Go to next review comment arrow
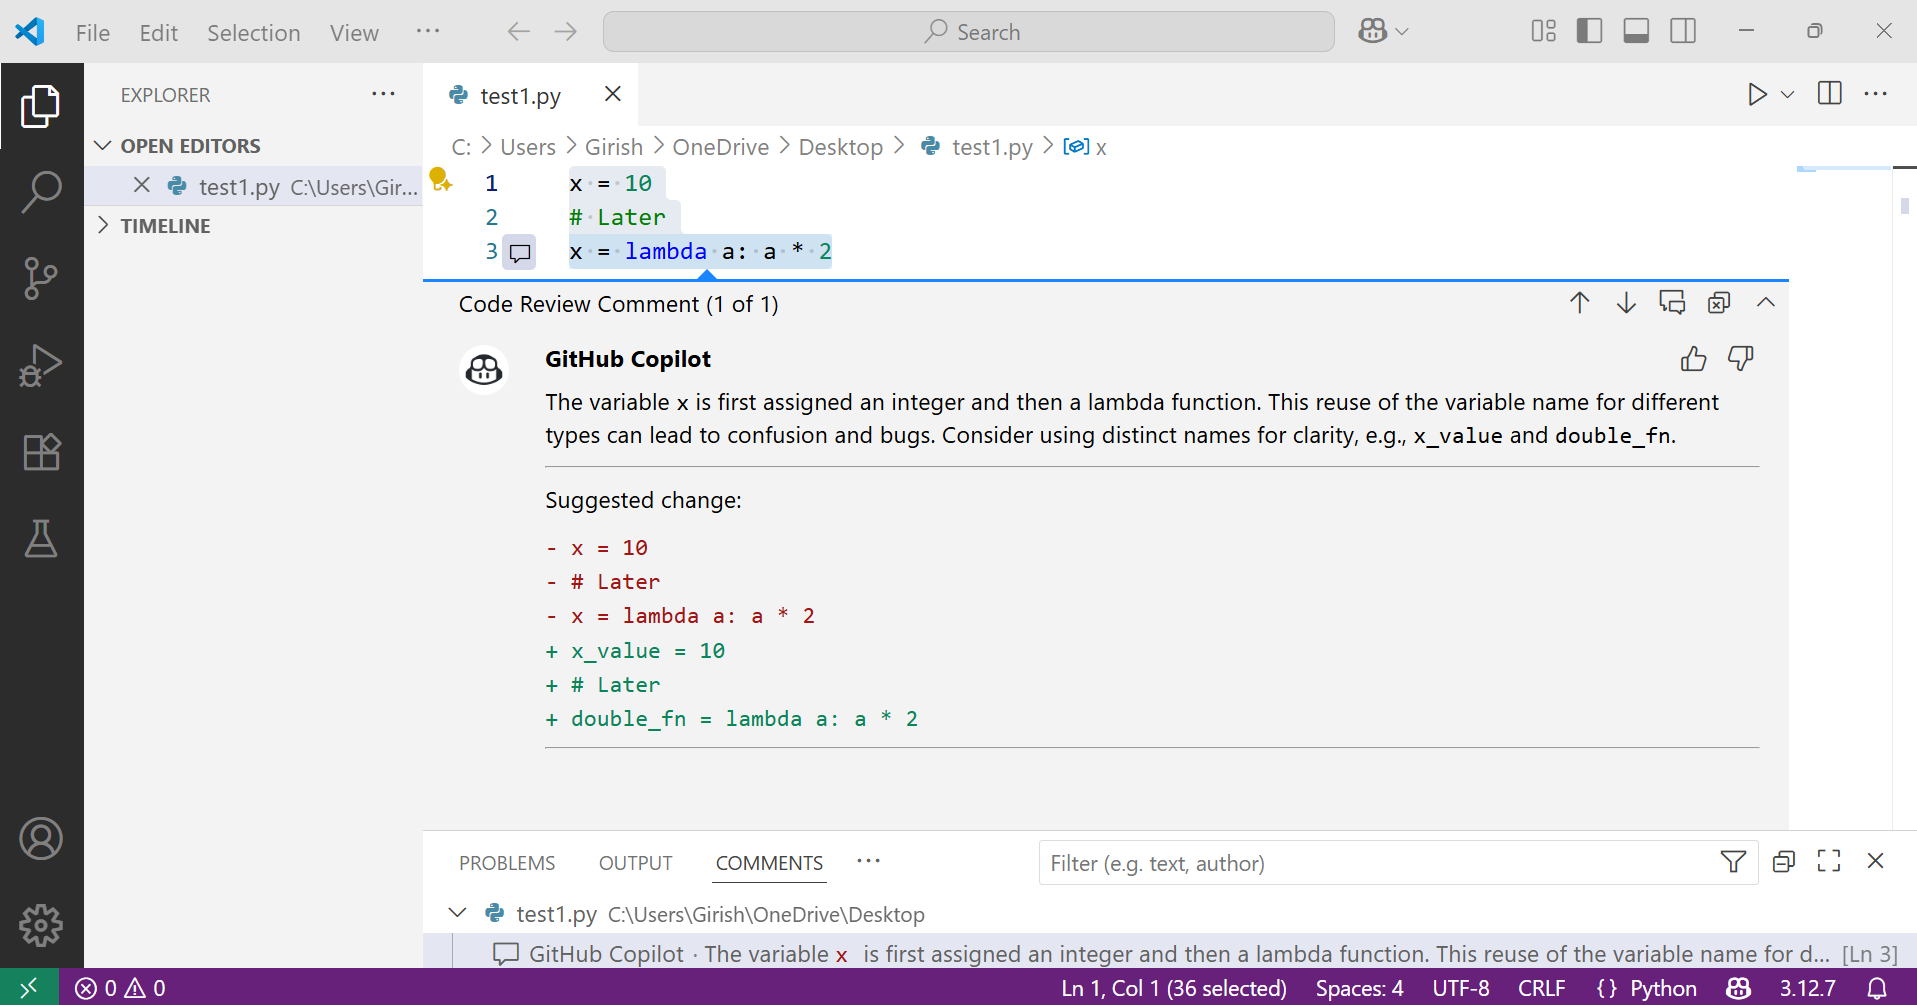The width and height of the screenshot is (1917, 1005). 1626,303
